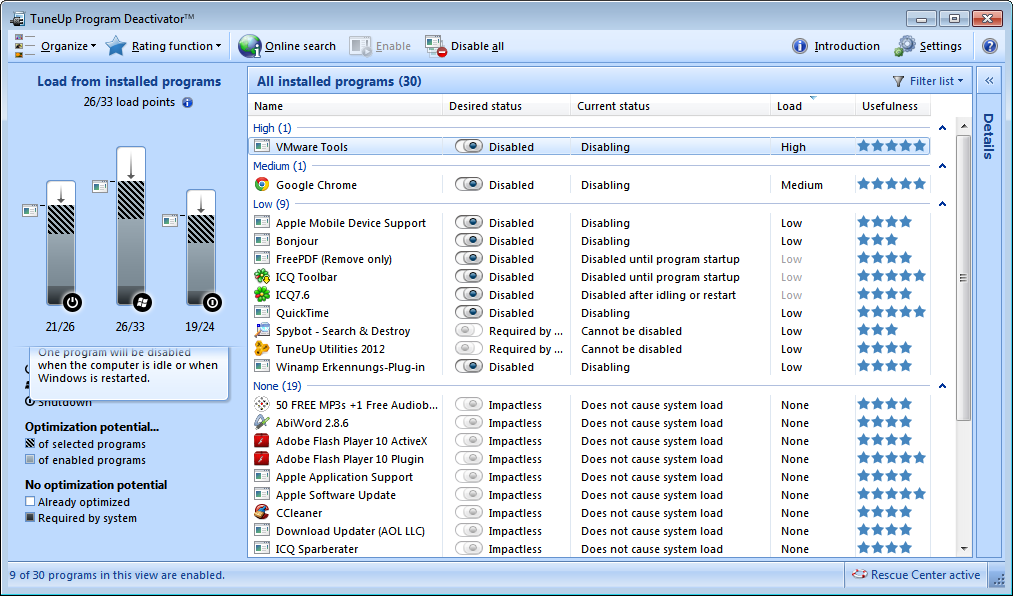Toggle ICQ Toolbar status switch

[x=468, y=277]
